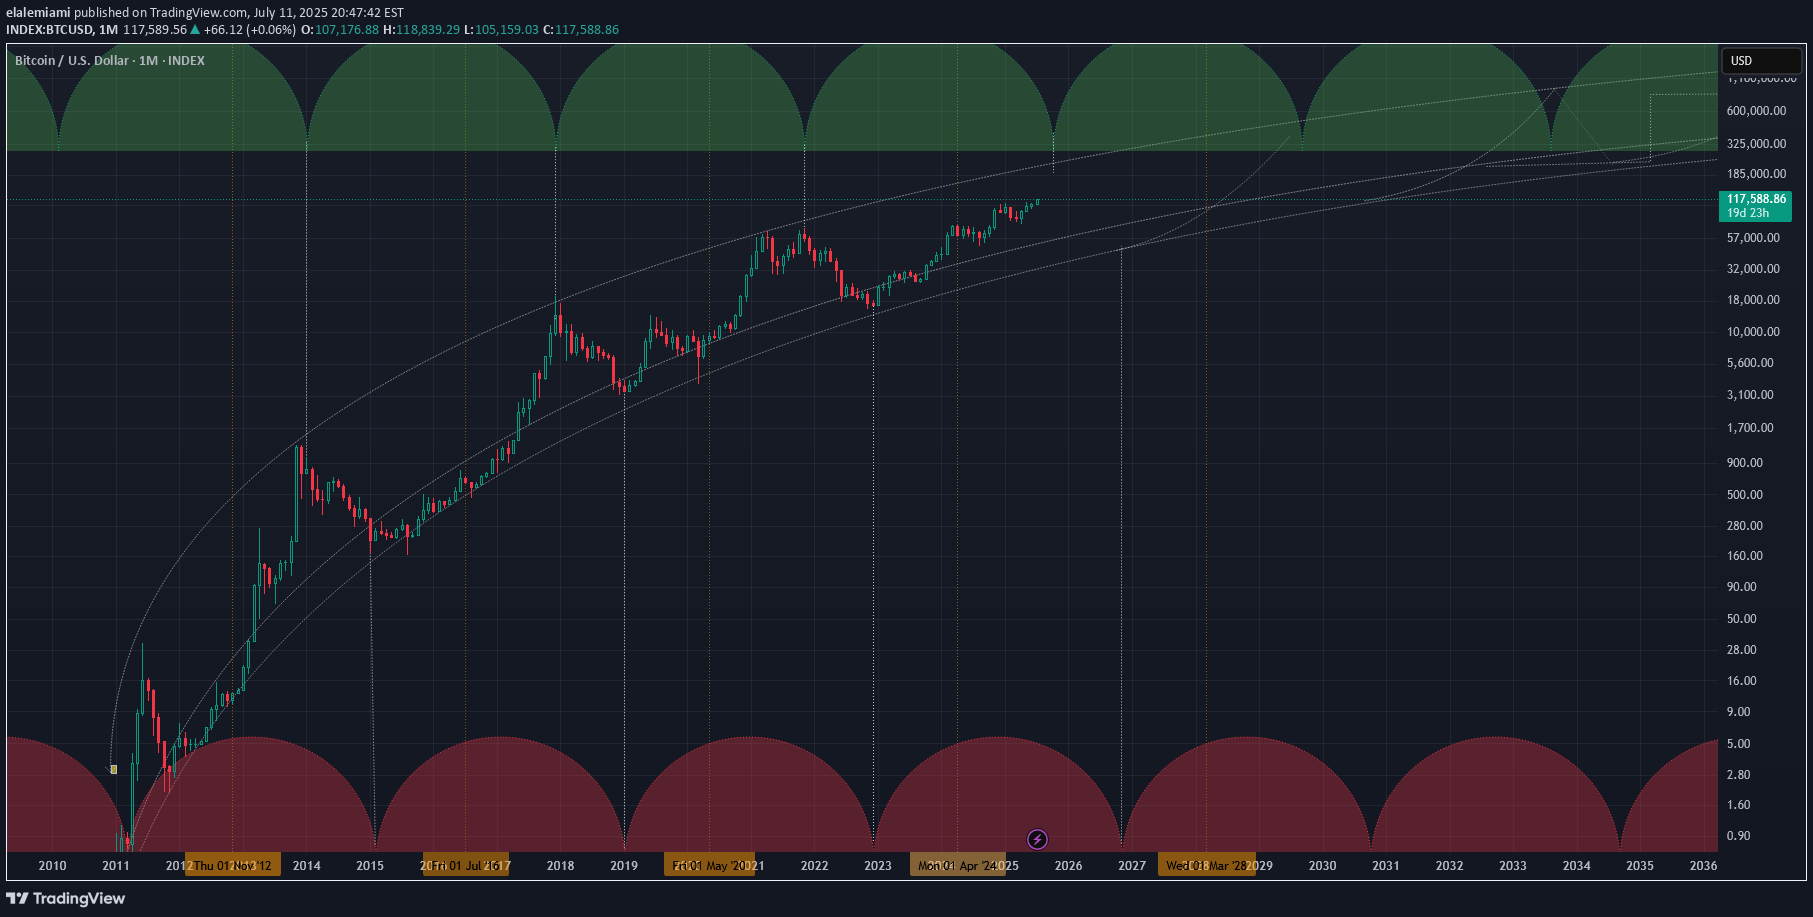This screenshot has width=1813, height=917.
Task: Click the 185,000.00 price axis label
Action: click(x=1757, y=174)
